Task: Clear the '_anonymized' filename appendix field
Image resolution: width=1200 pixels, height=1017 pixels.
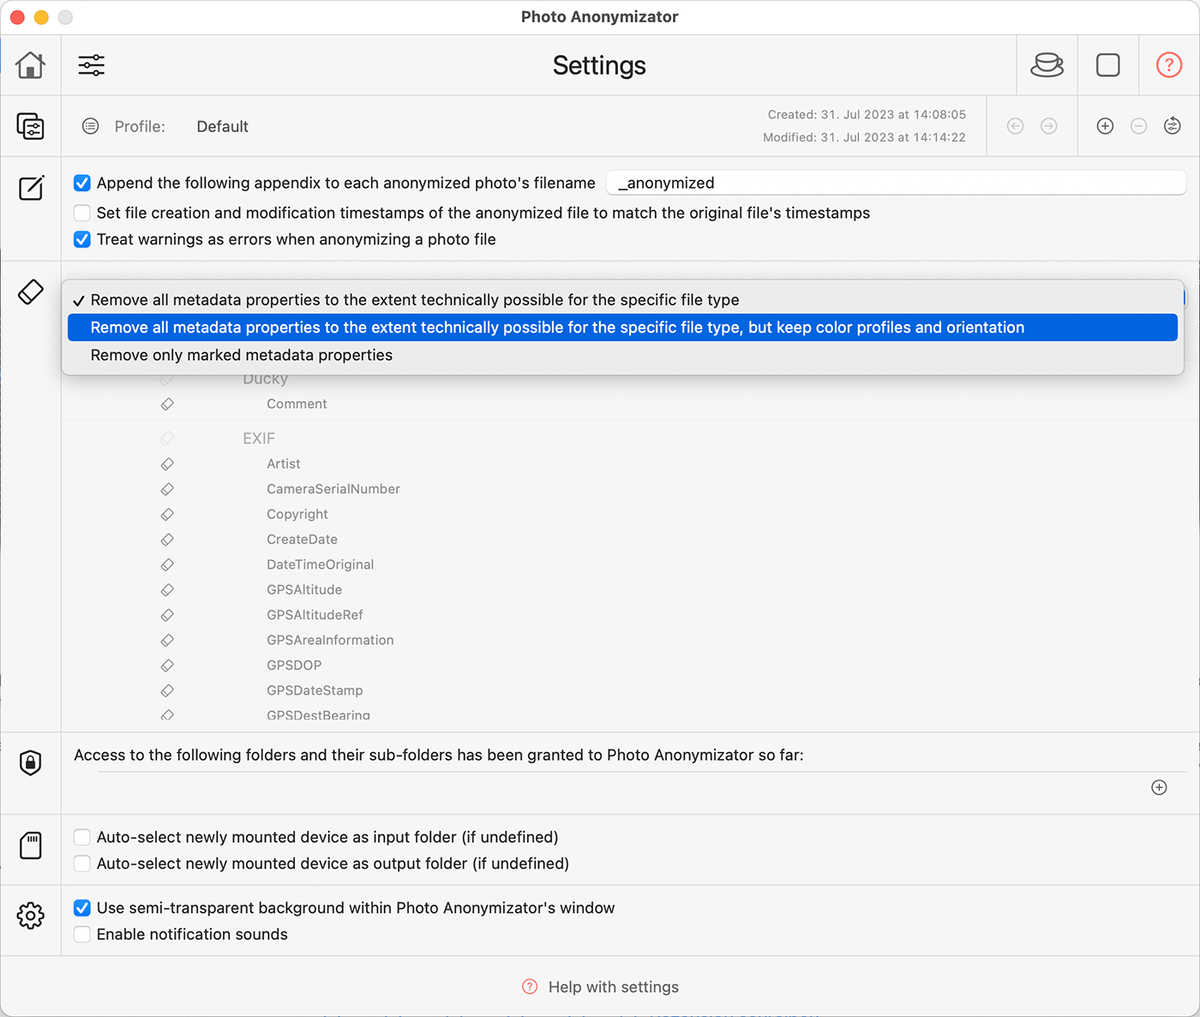Action: (895, 183)
